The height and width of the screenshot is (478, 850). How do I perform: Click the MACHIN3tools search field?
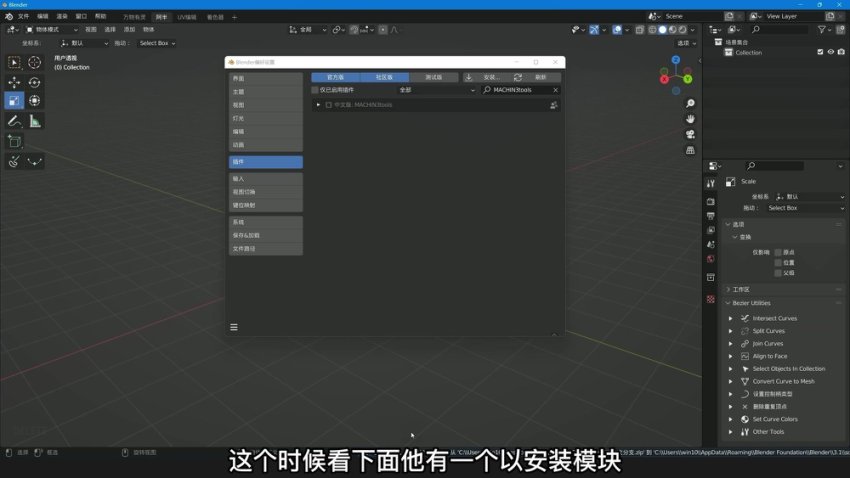pos(519,90)
